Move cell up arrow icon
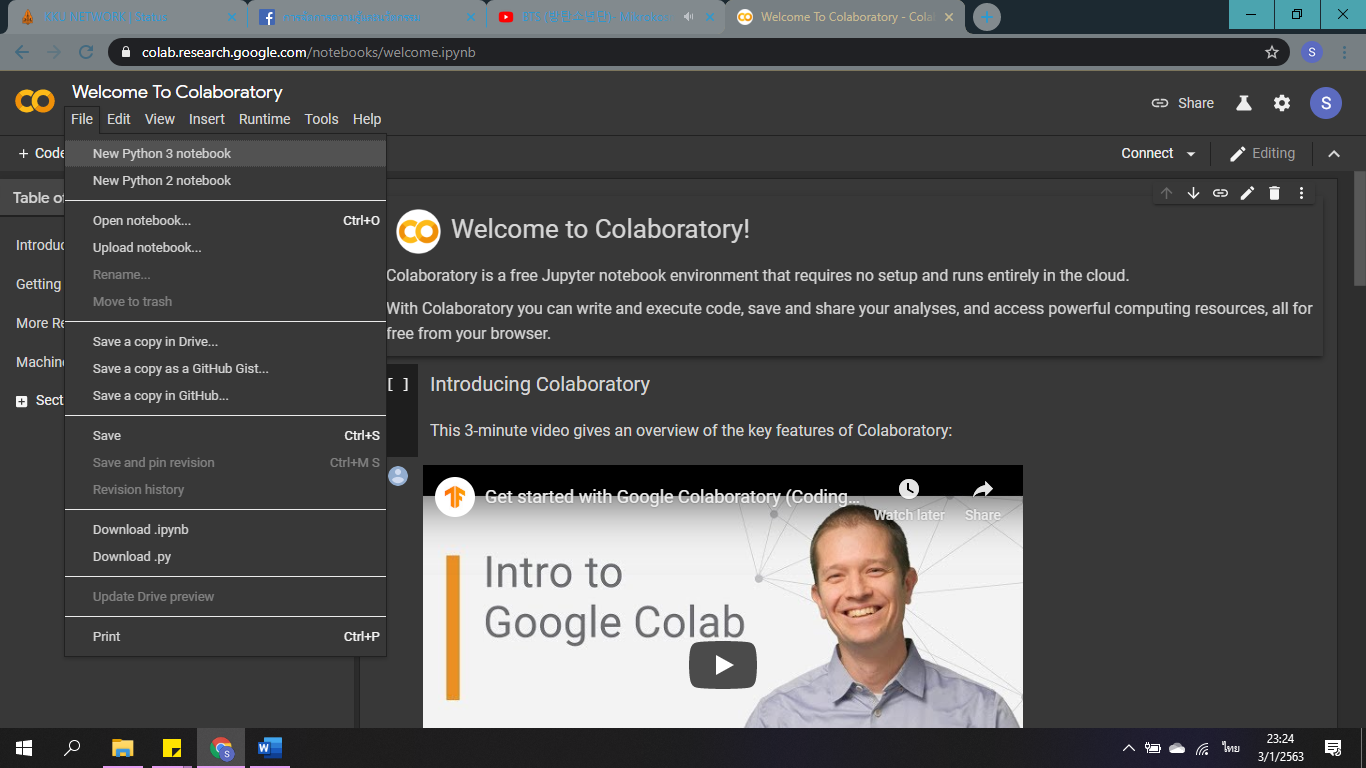This screenshot has height=768, width=1366. (1166, 193)
